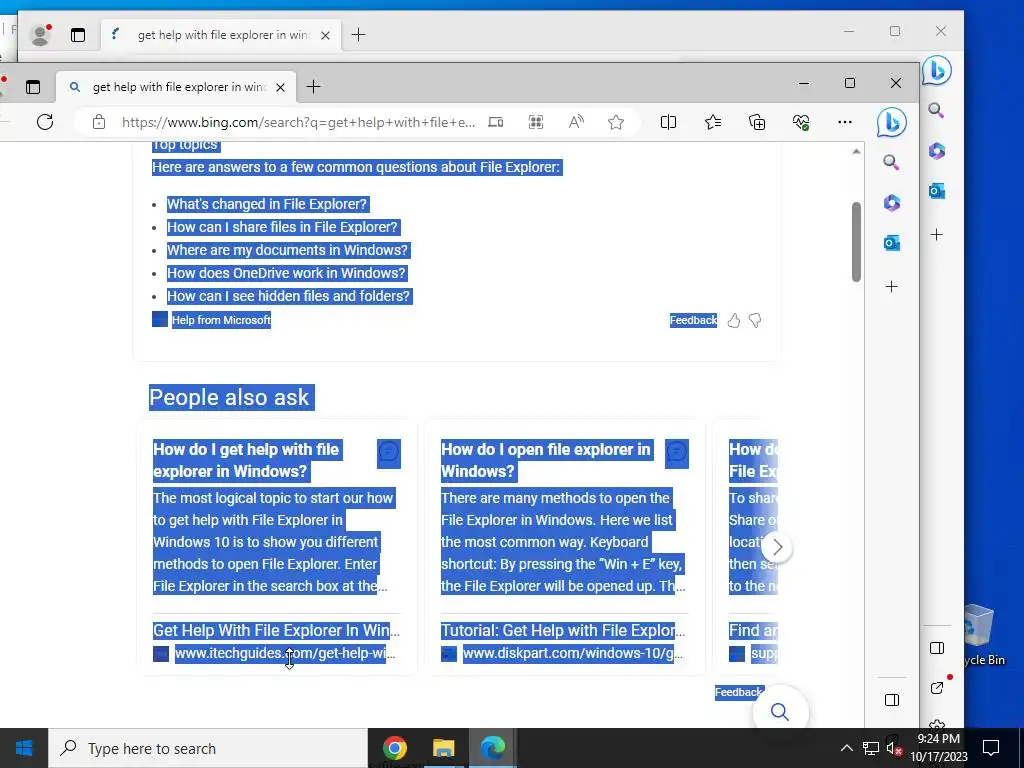Open 'How does OneDrive work in Windows?' link
This screenshot has height=768, width=1024.
click(286, 273)
